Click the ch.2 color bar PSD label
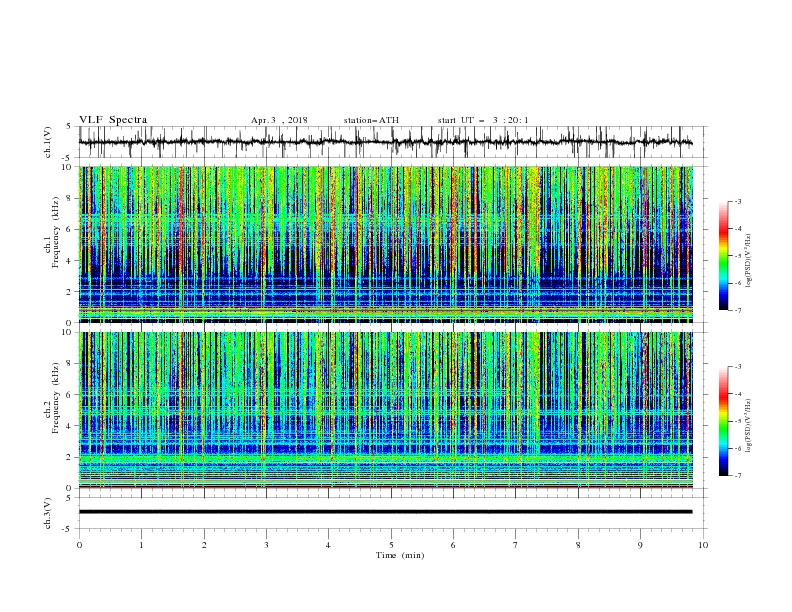Screen dimensions: 792x612 (x=749, y=425)
